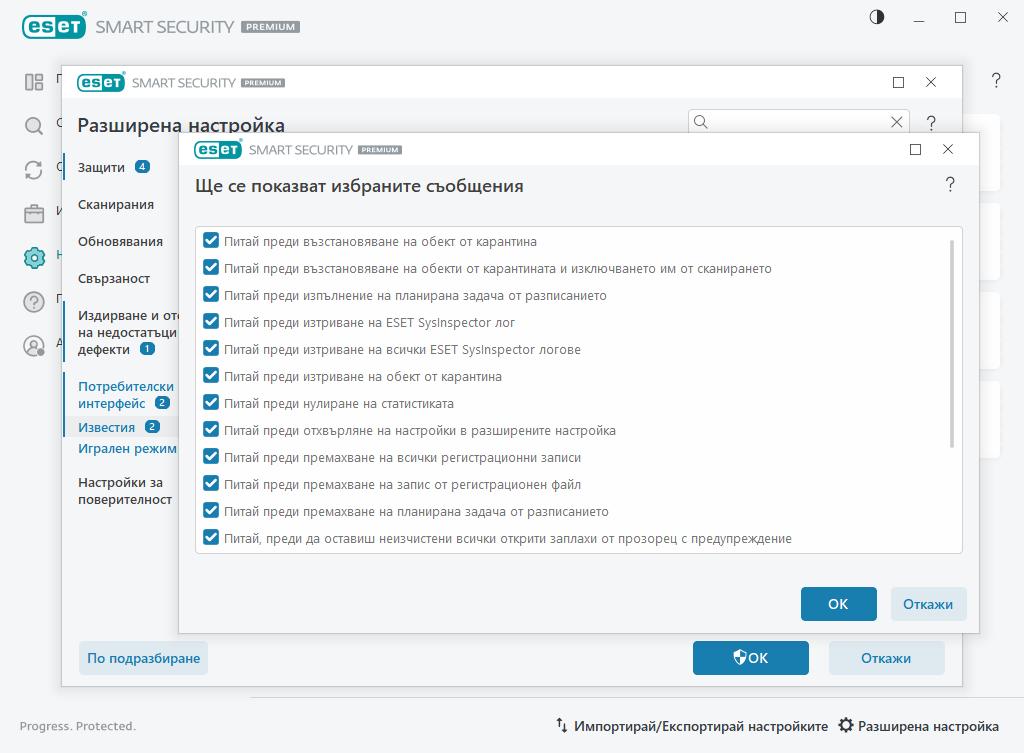This screenshot has height=753, width=1024.
Task: Select the Игрален режим subsection
Action: tap(127, 449)
